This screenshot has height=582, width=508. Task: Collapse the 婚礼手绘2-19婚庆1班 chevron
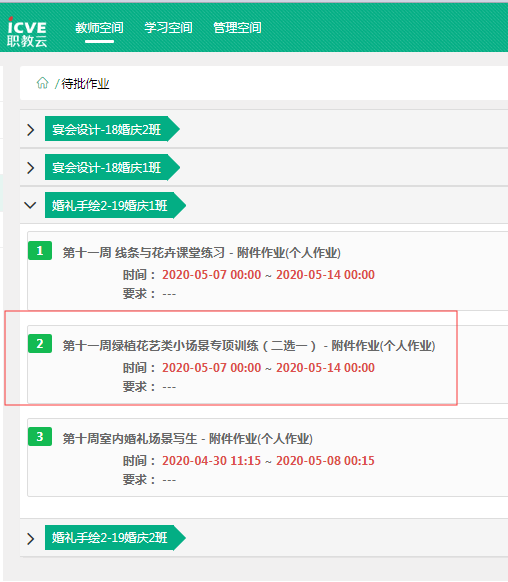coord(30,205)
